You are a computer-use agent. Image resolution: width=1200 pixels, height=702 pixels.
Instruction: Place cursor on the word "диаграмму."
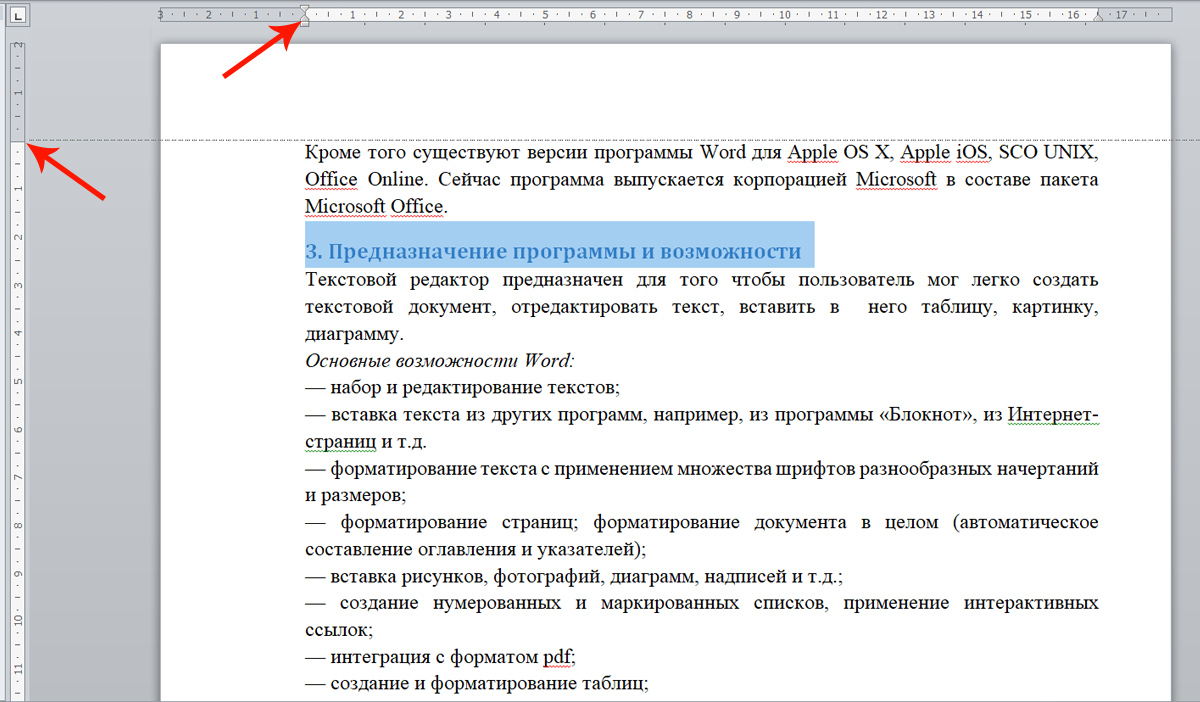tap(353, 333)
